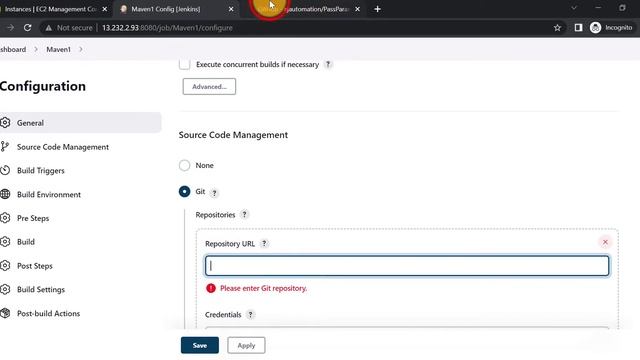Click the browser address bar URL
Viewport: 640px width, 360px height.
[x=167, y=28]
